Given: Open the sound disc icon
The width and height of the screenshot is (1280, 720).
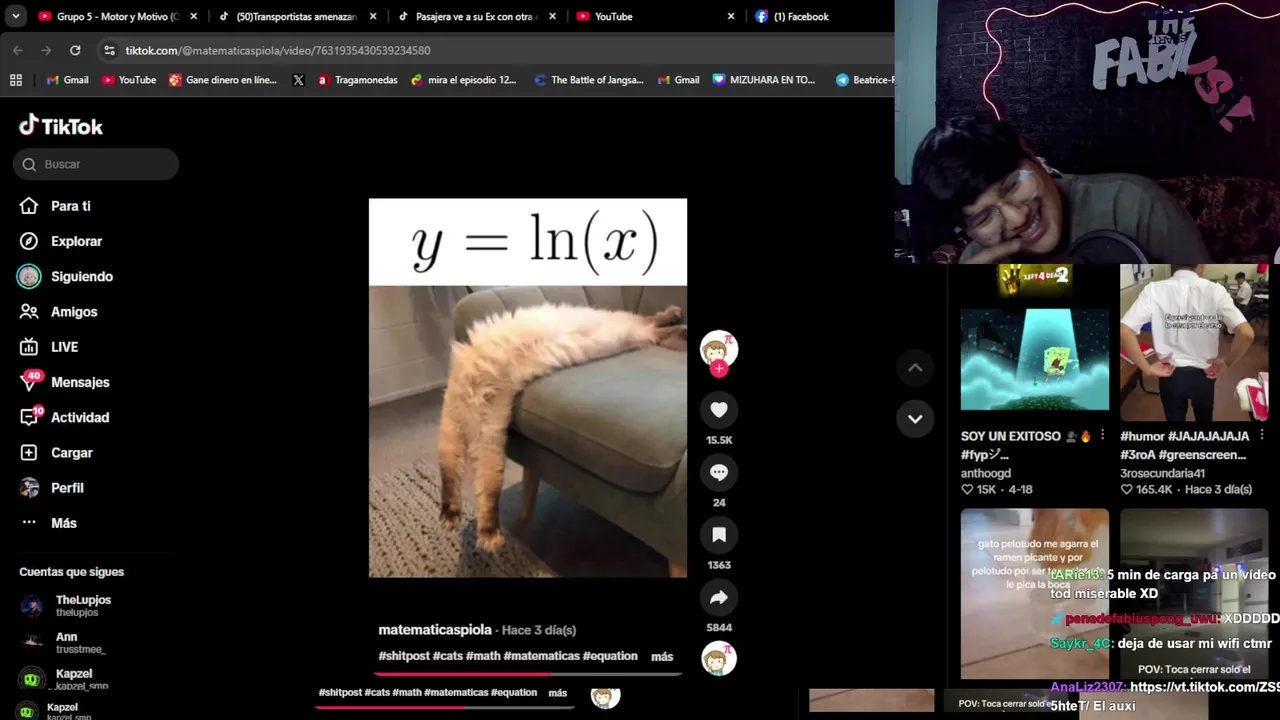Looking at the screenshot, I should point(718,660).
